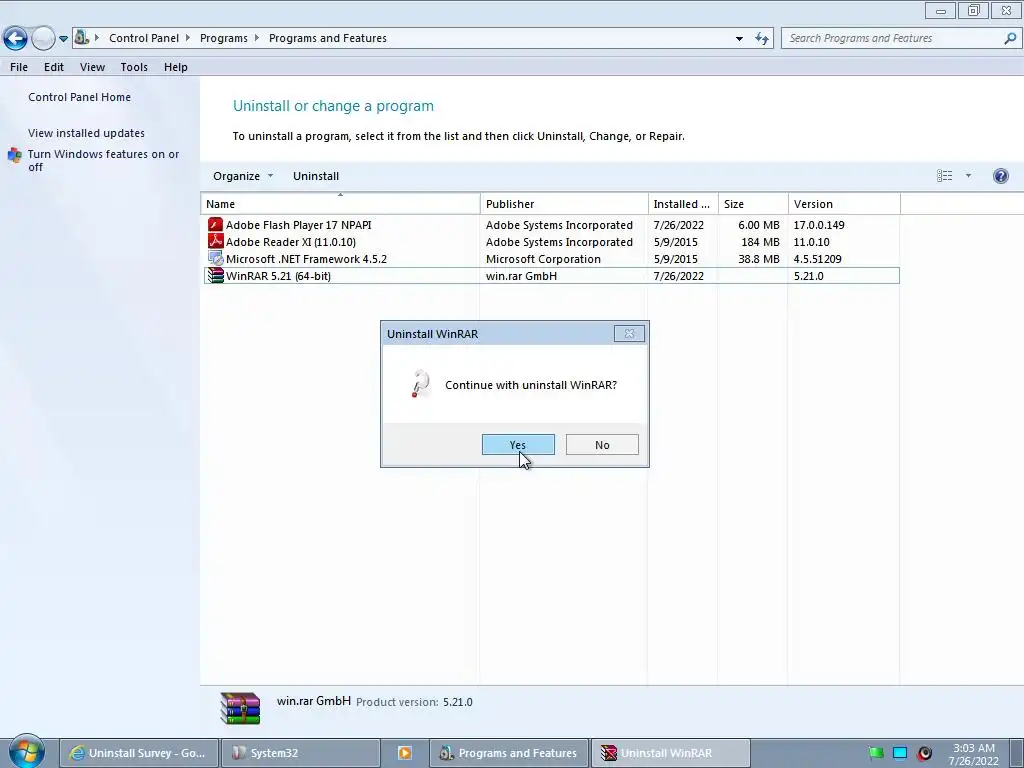Open the taskbar clock showing 3:03 AM
Image resolution: width=1024 pixels, height=768 pixels.
pos(973,754)
